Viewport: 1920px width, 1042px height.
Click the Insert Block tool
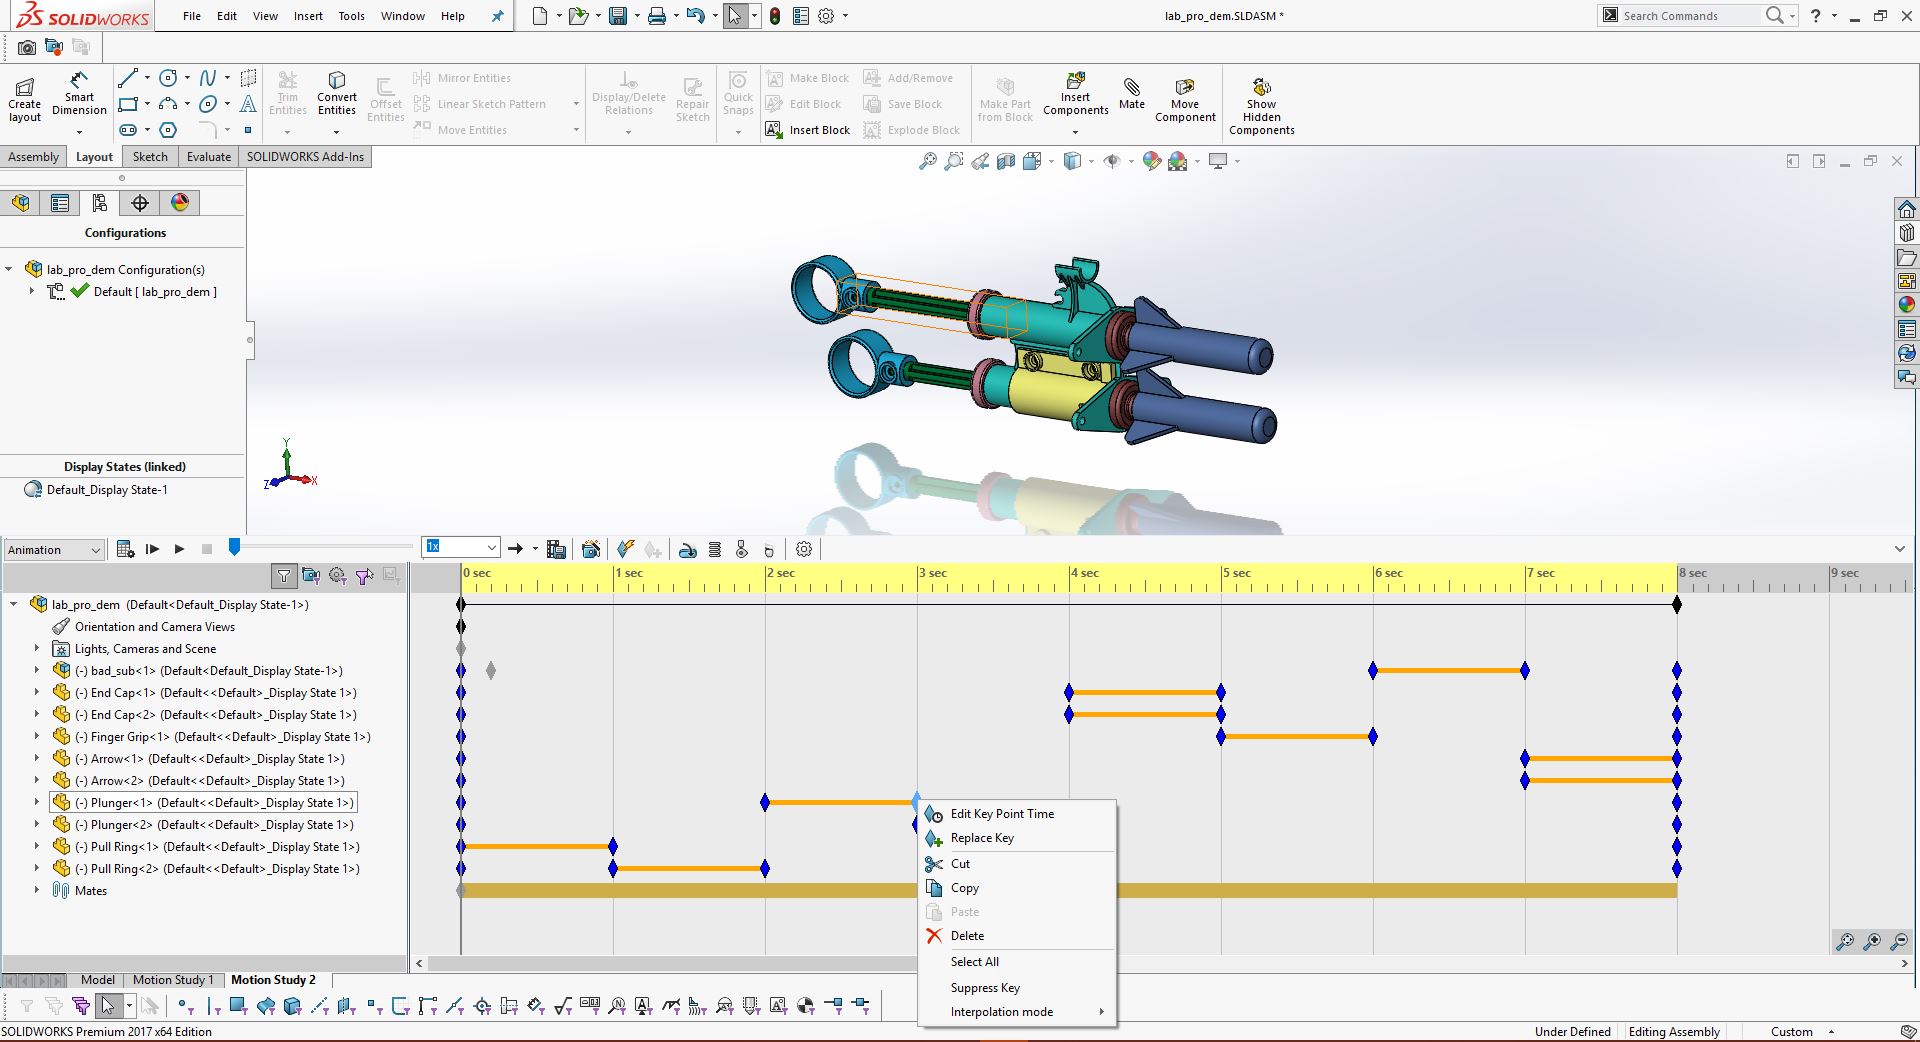808,130
